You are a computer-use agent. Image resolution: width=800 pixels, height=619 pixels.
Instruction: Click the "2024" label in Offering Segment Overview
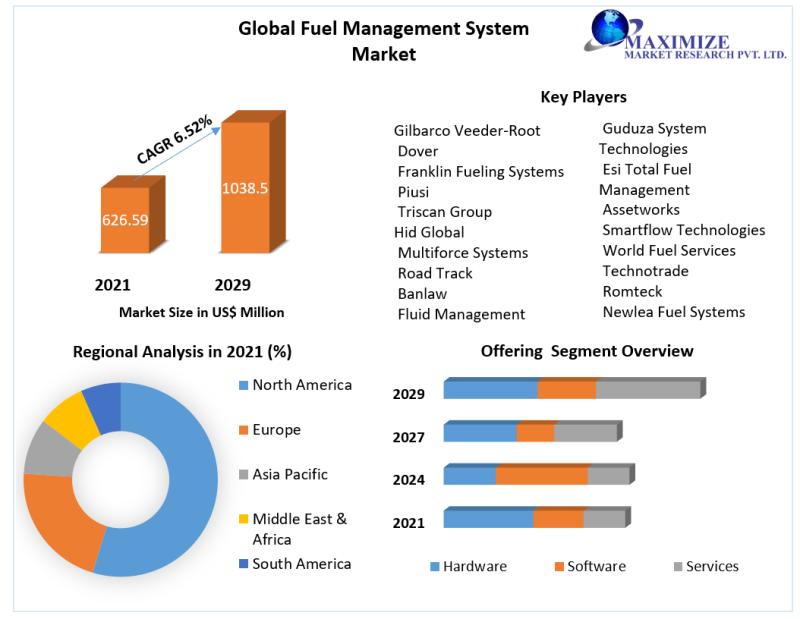[x=409, y=480]
